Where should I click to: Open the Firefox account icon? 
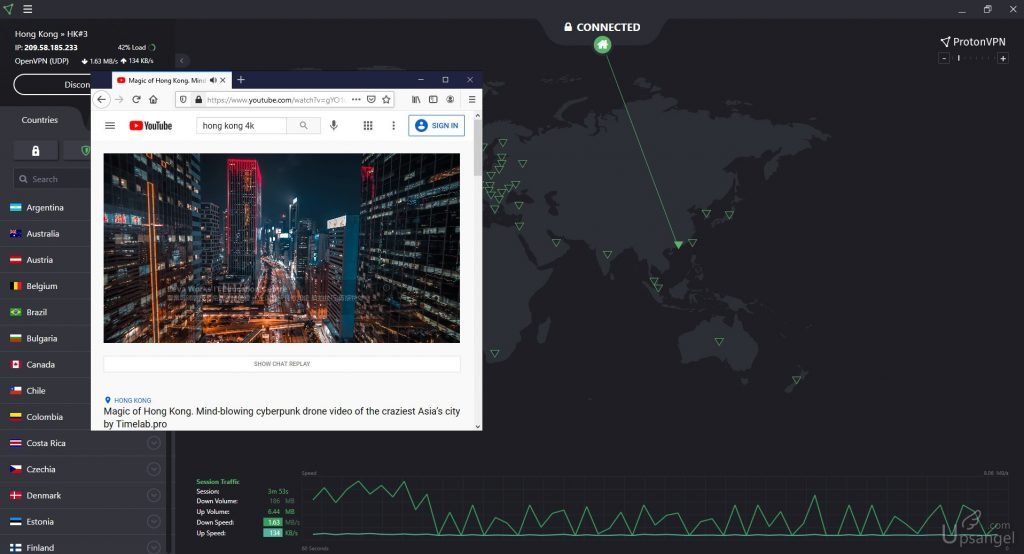pyautogui.click(x=450, y=99)
